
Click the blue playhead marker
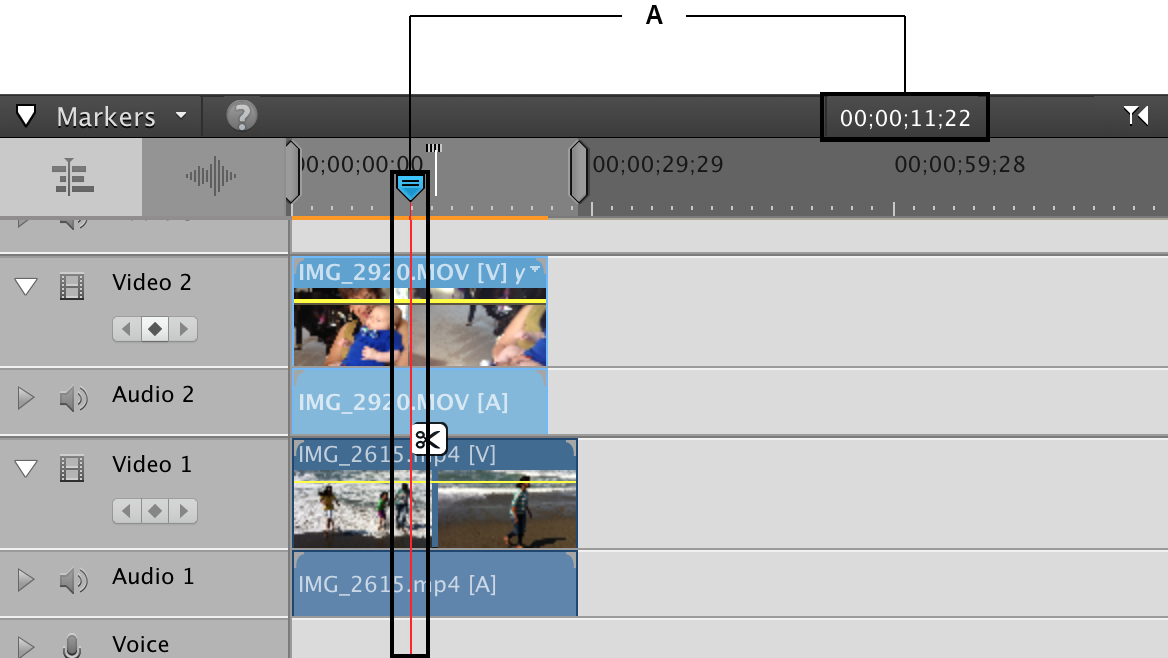coord(410,186)
